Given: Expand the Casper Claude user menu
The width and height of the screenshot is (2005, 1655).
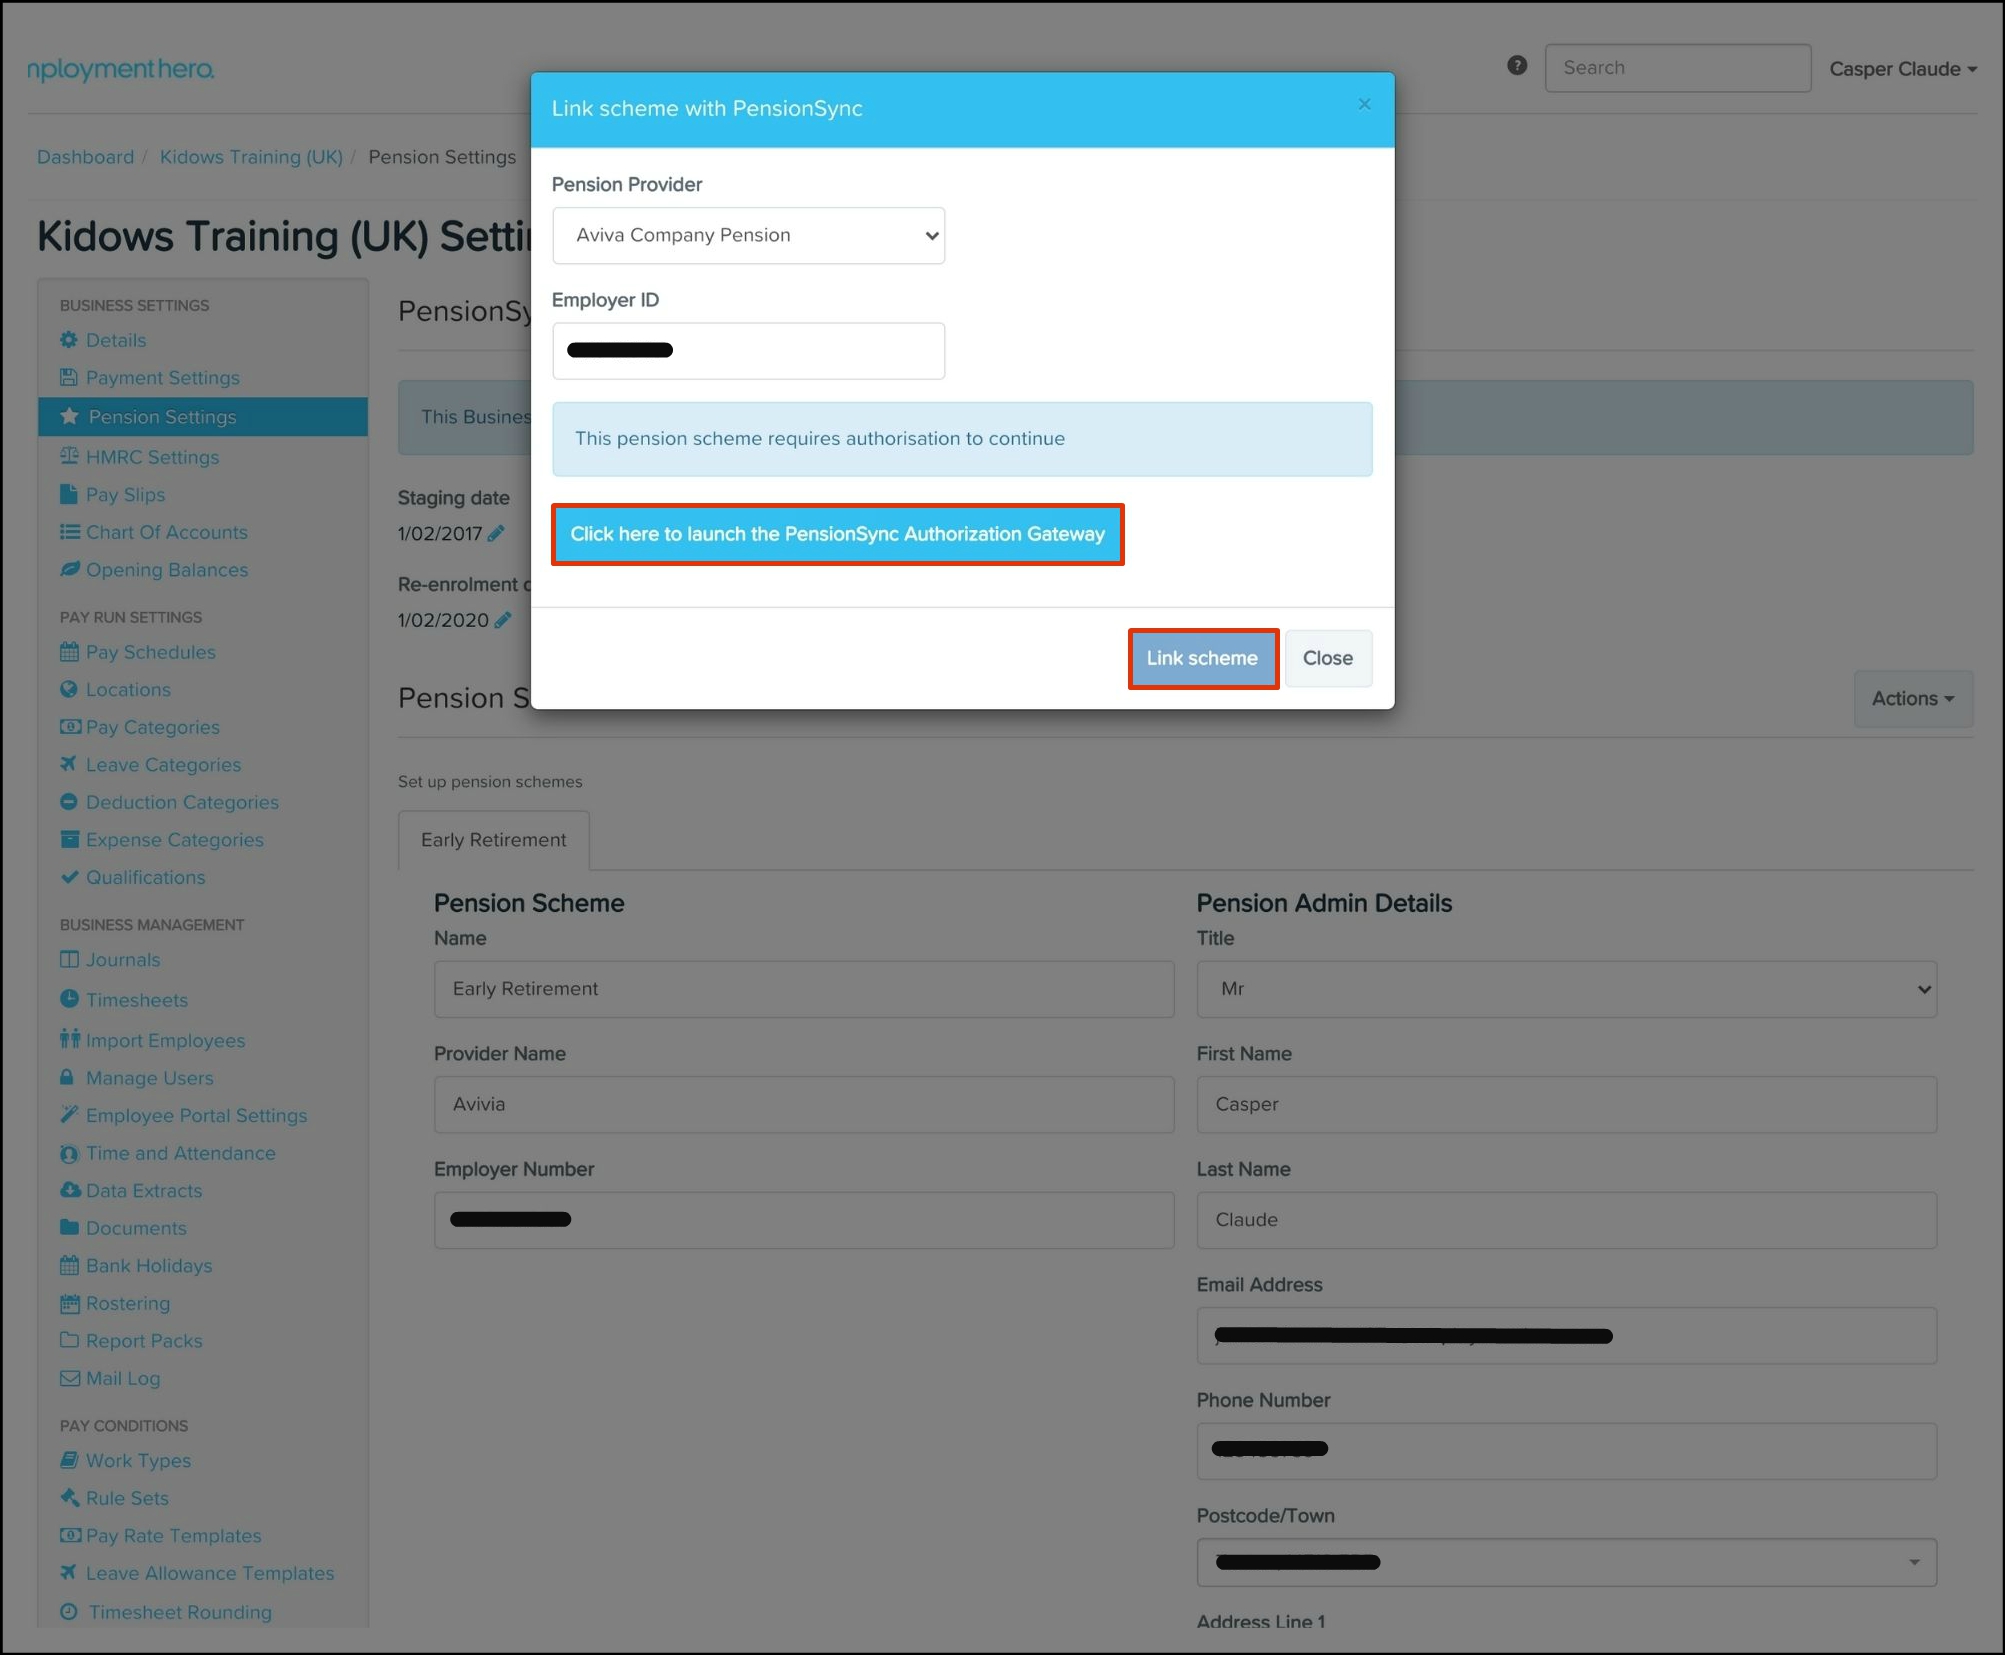Looking at the screenshot, I should pyautogui.click(x=1902, y=69).
